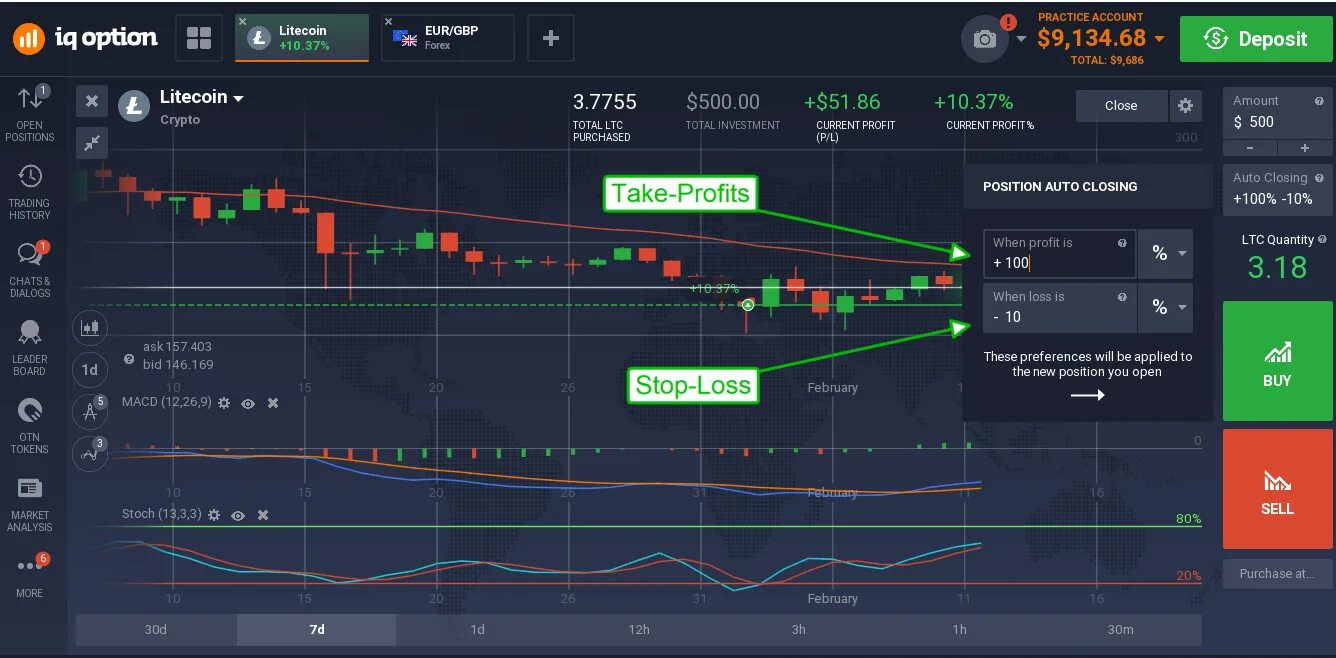Toggle MACD indicator visibility eye

tap(247, 403)
